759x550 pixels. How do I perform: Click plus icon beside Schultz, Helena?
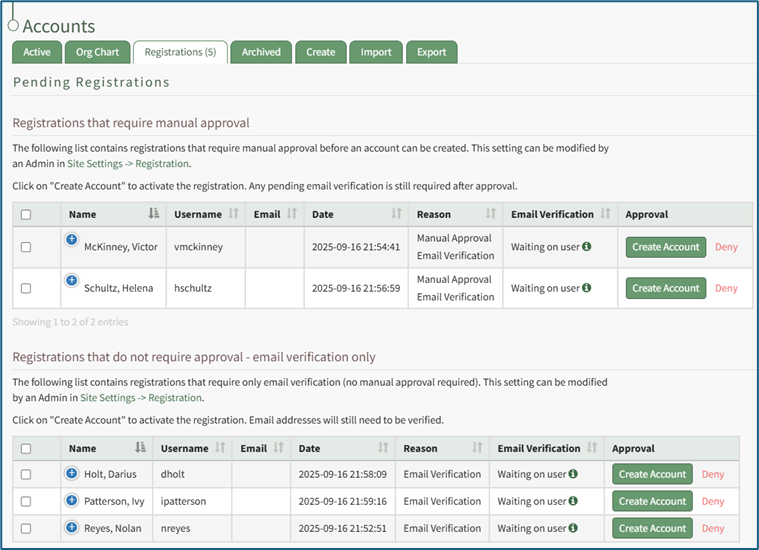[71, 281]
